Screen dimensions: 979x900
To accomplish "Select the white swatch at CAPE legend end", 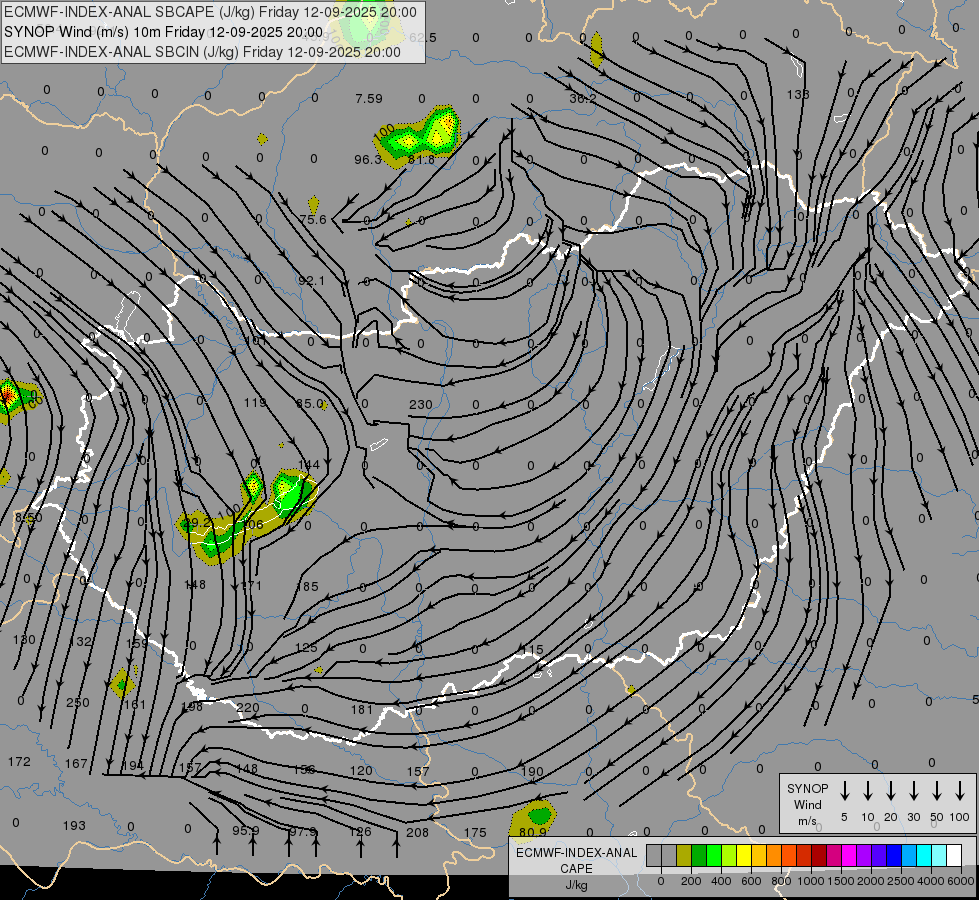I will coord(953,856).
